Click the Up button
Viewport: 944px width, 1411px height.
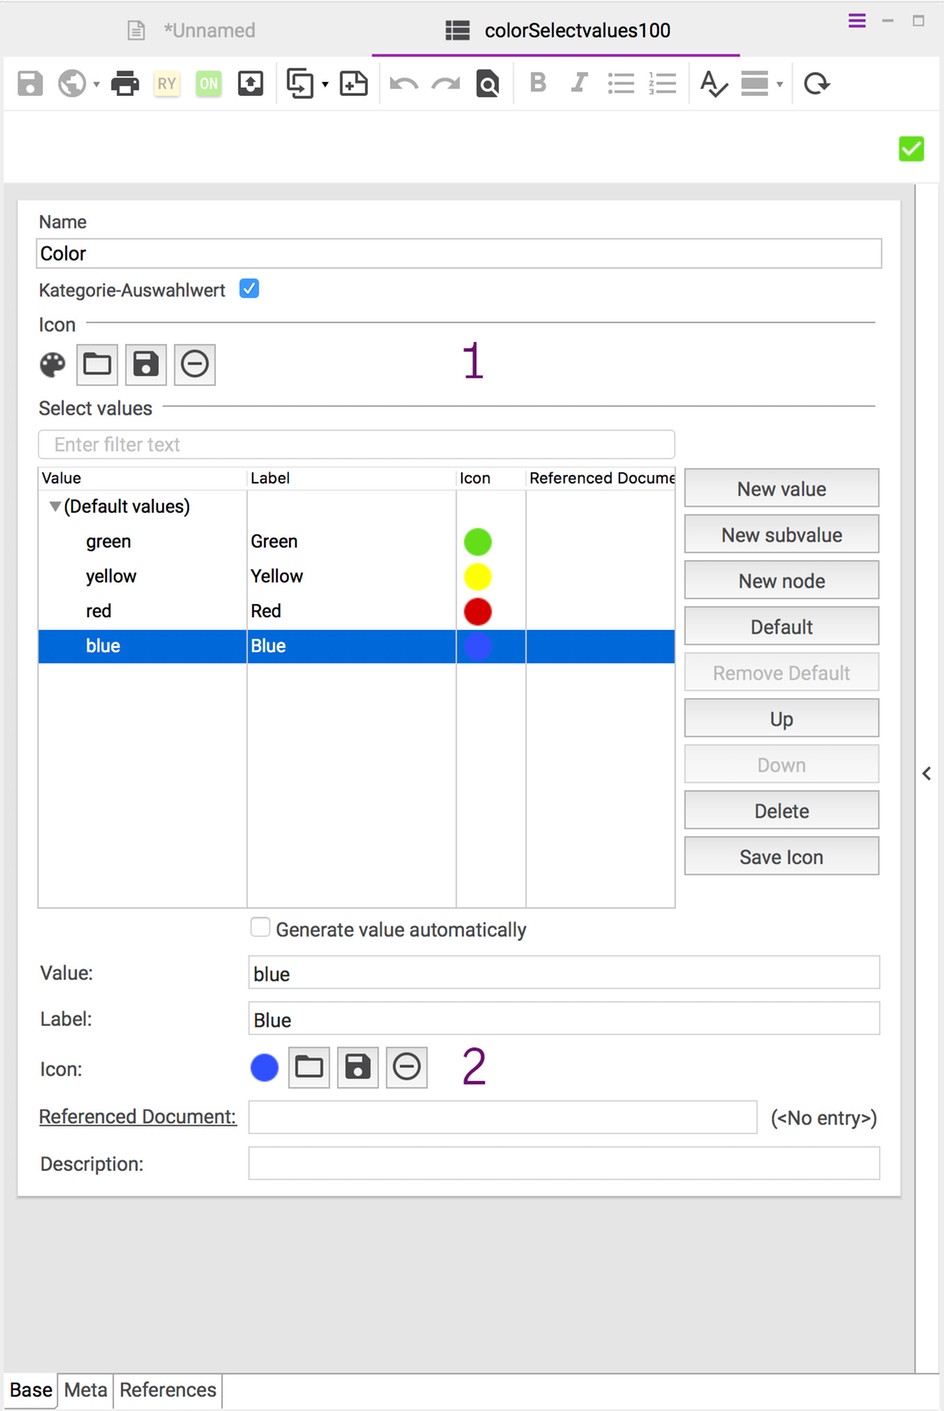click(x=782, y=718)
